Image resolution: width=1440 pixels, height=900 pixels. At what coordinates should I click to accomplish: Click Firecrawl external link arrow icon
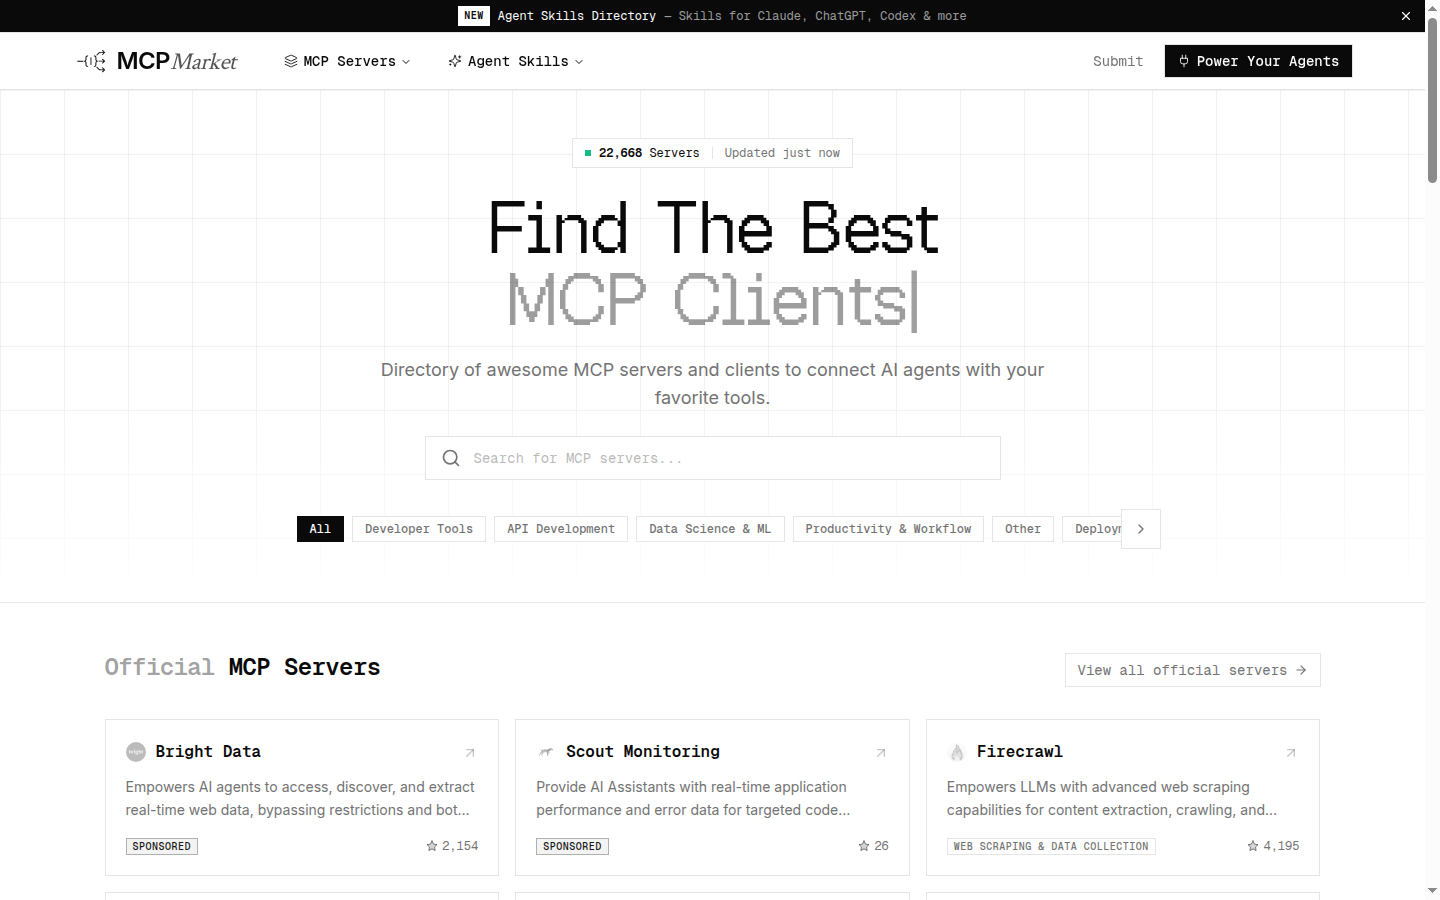(1291, 753)
